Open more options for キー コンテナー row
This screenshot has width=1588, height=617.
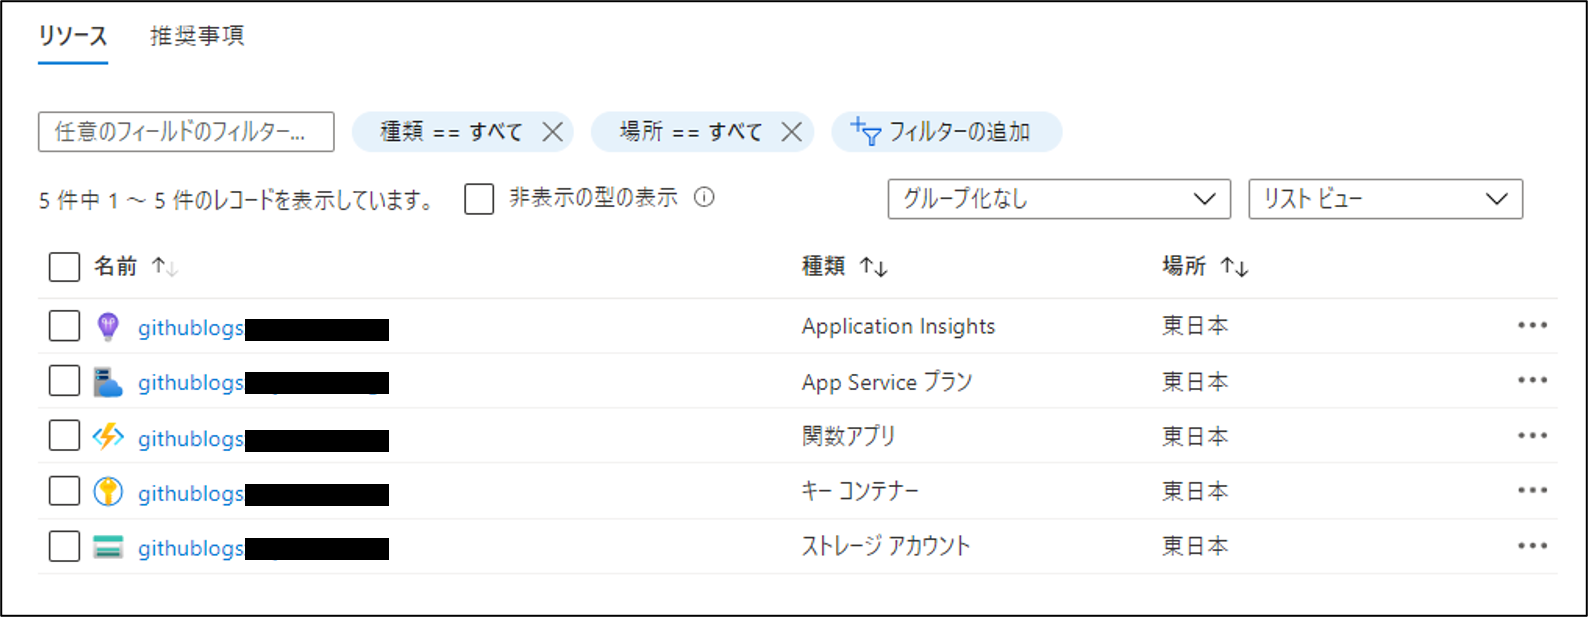click(1532, 490)
